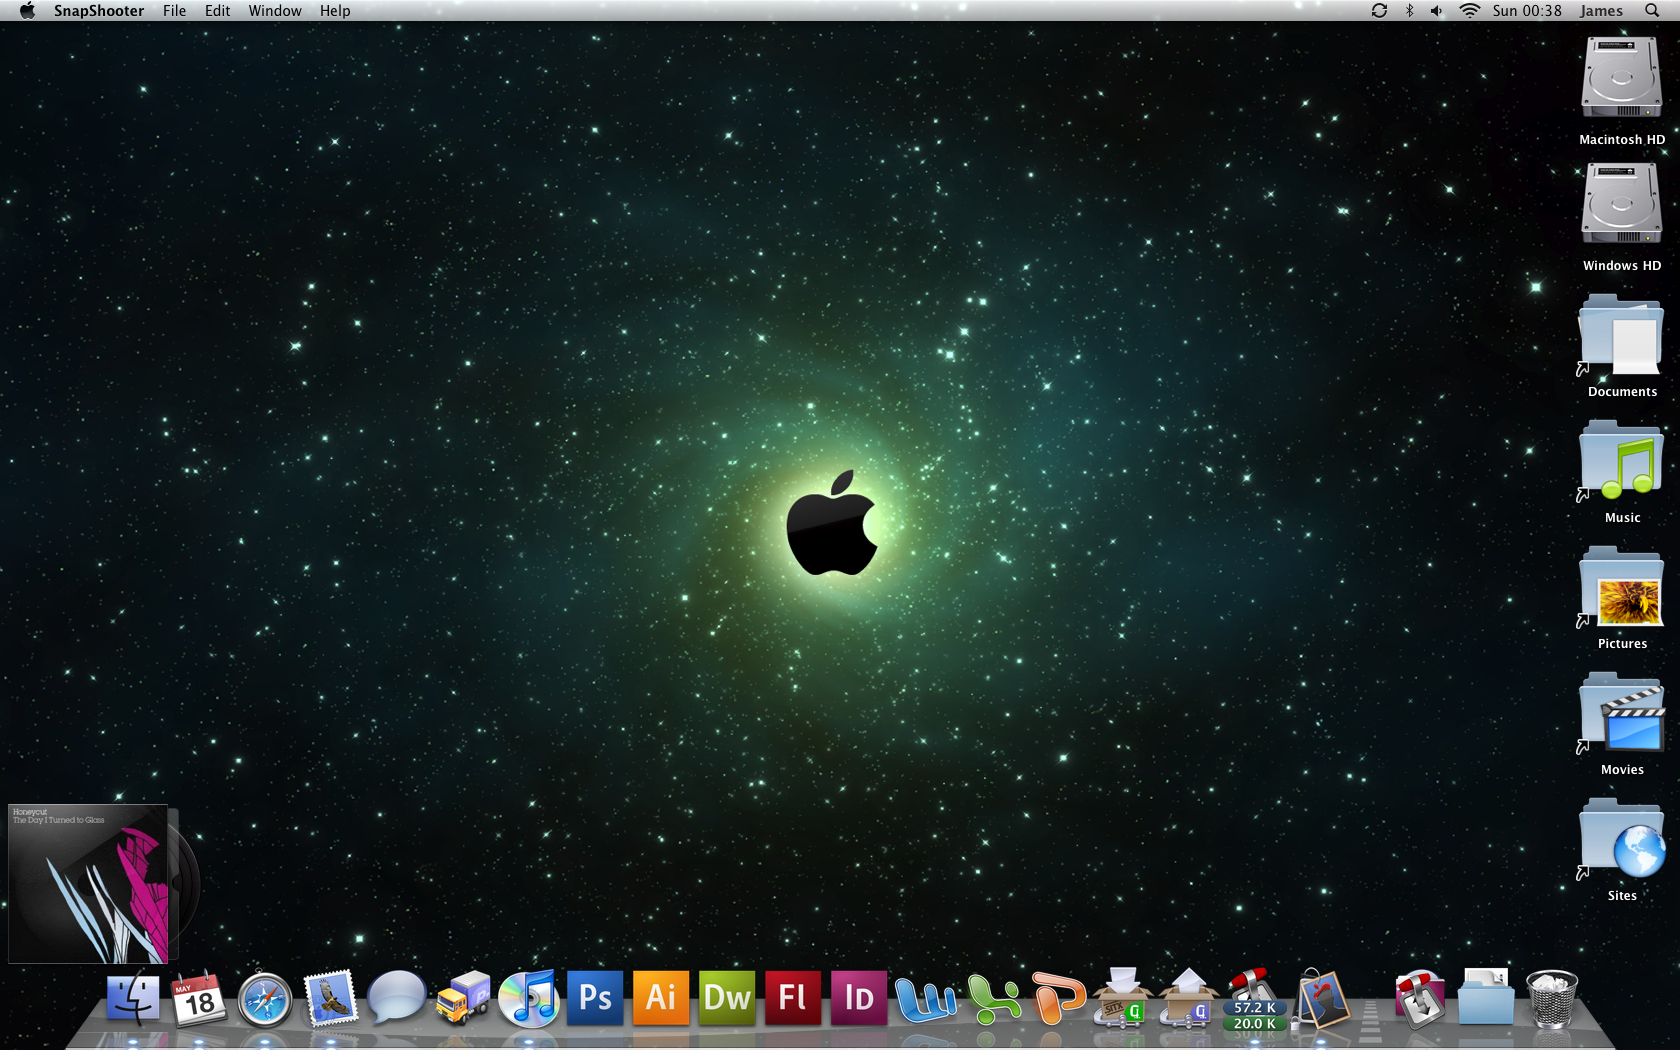
Task: Open Safari browser in the dock
Action: (x=265, y=999)
